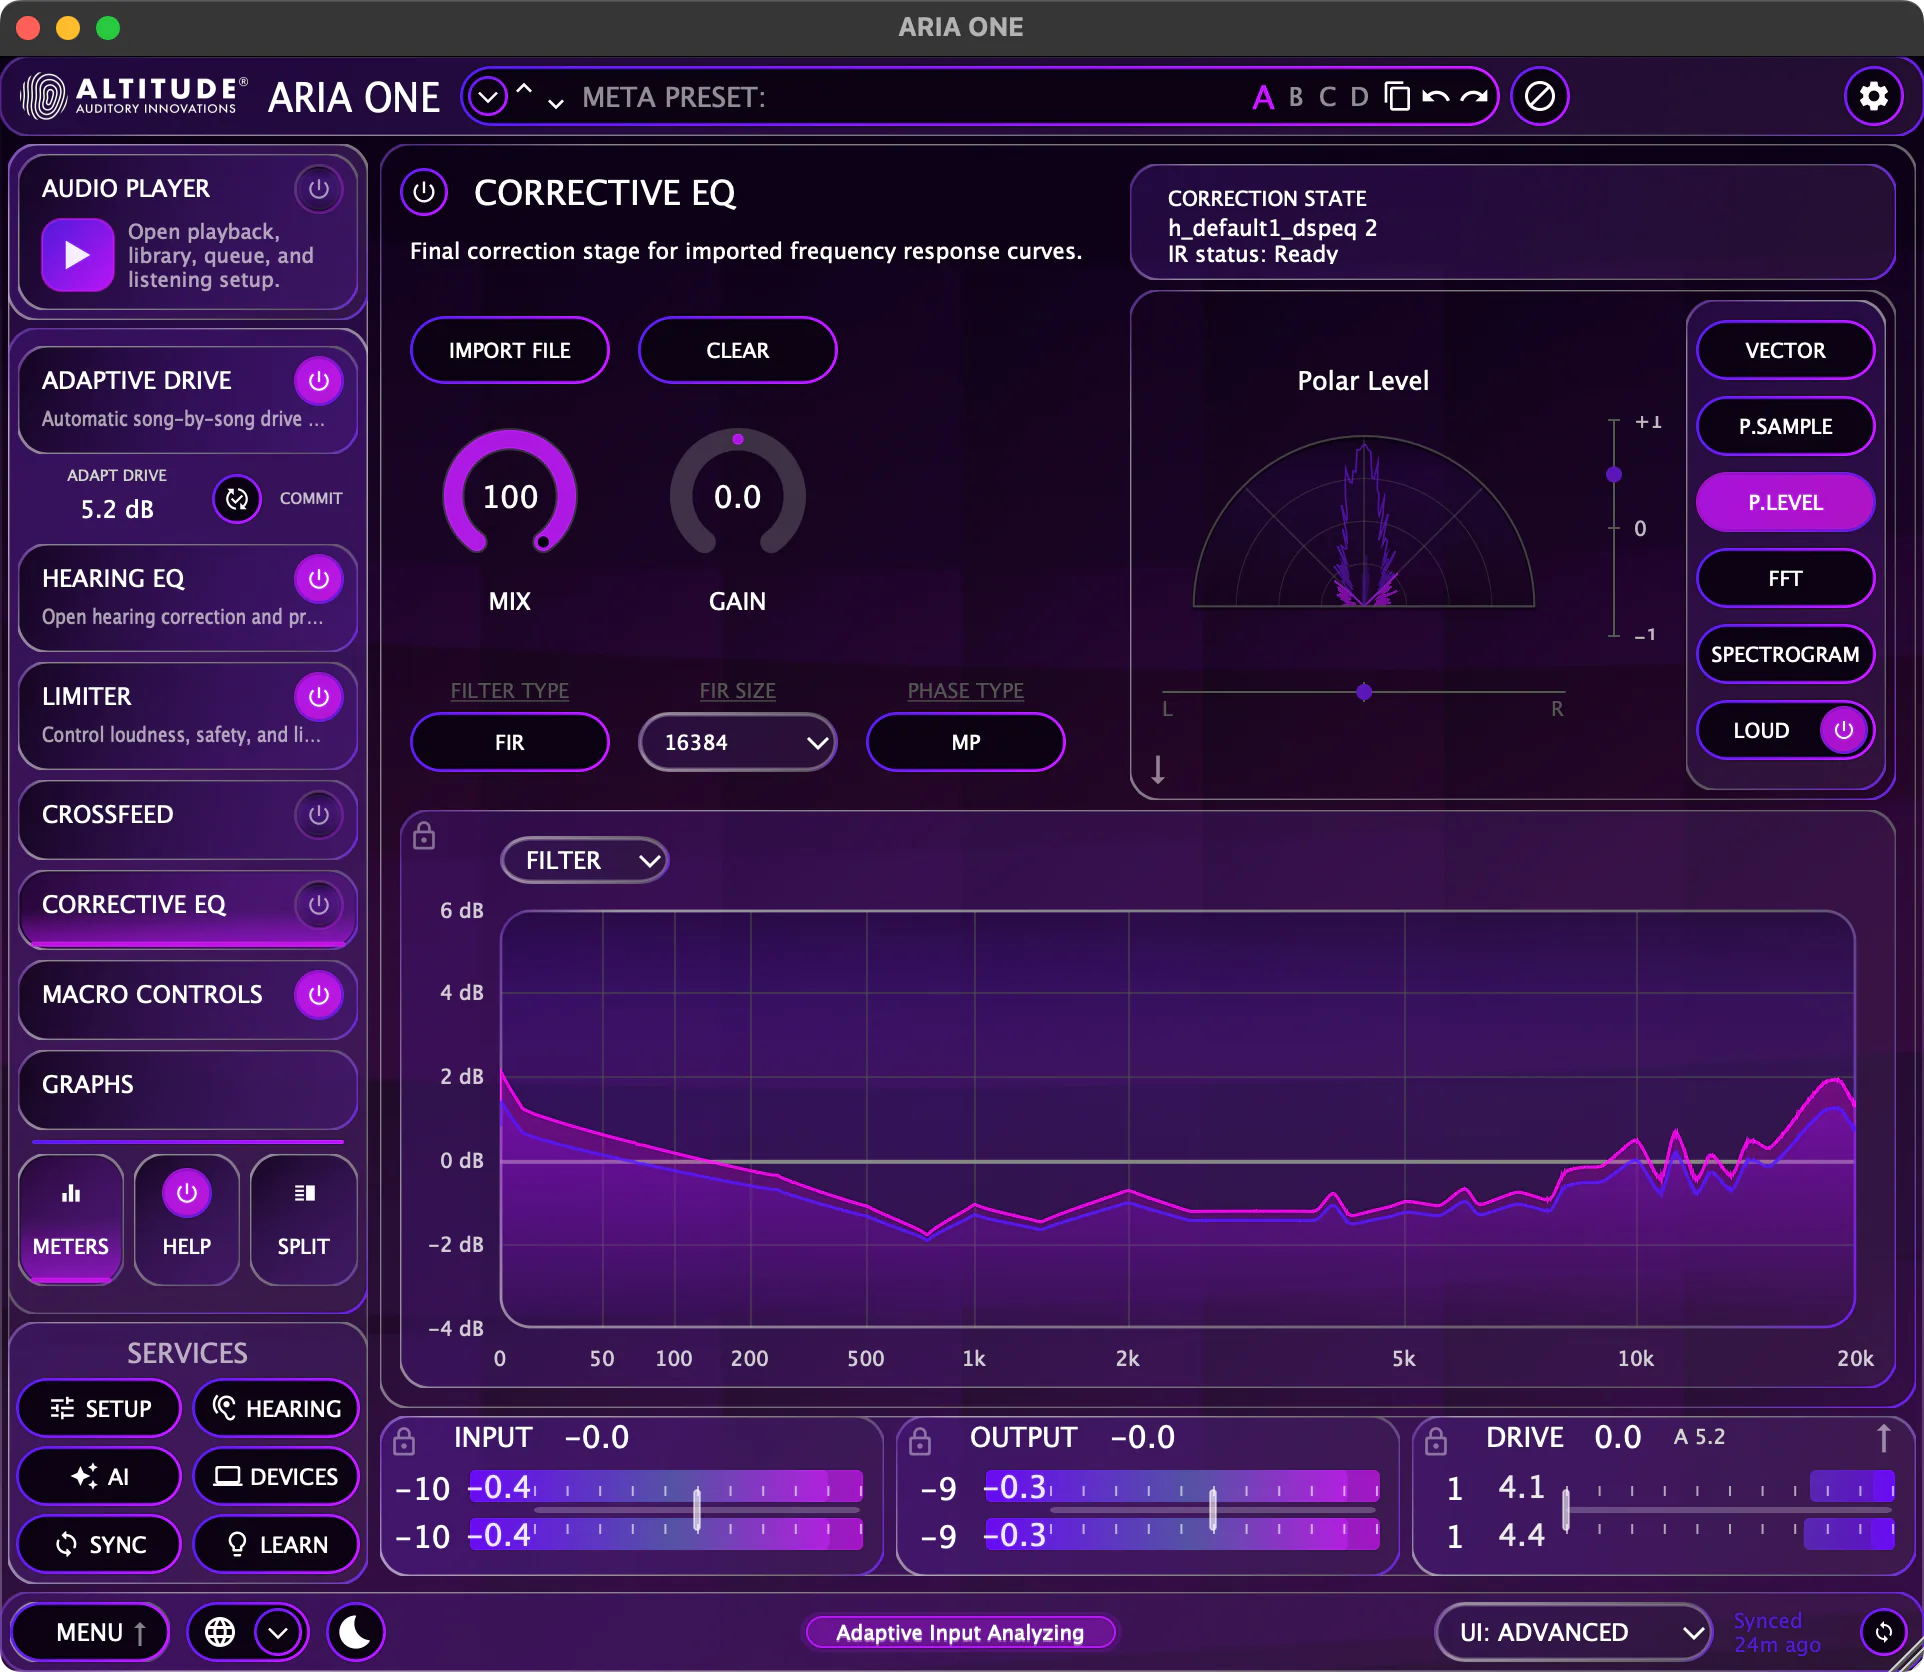Open the AI service
Viewport: 1924px width, 1672px height.
tap(99, 1476)
